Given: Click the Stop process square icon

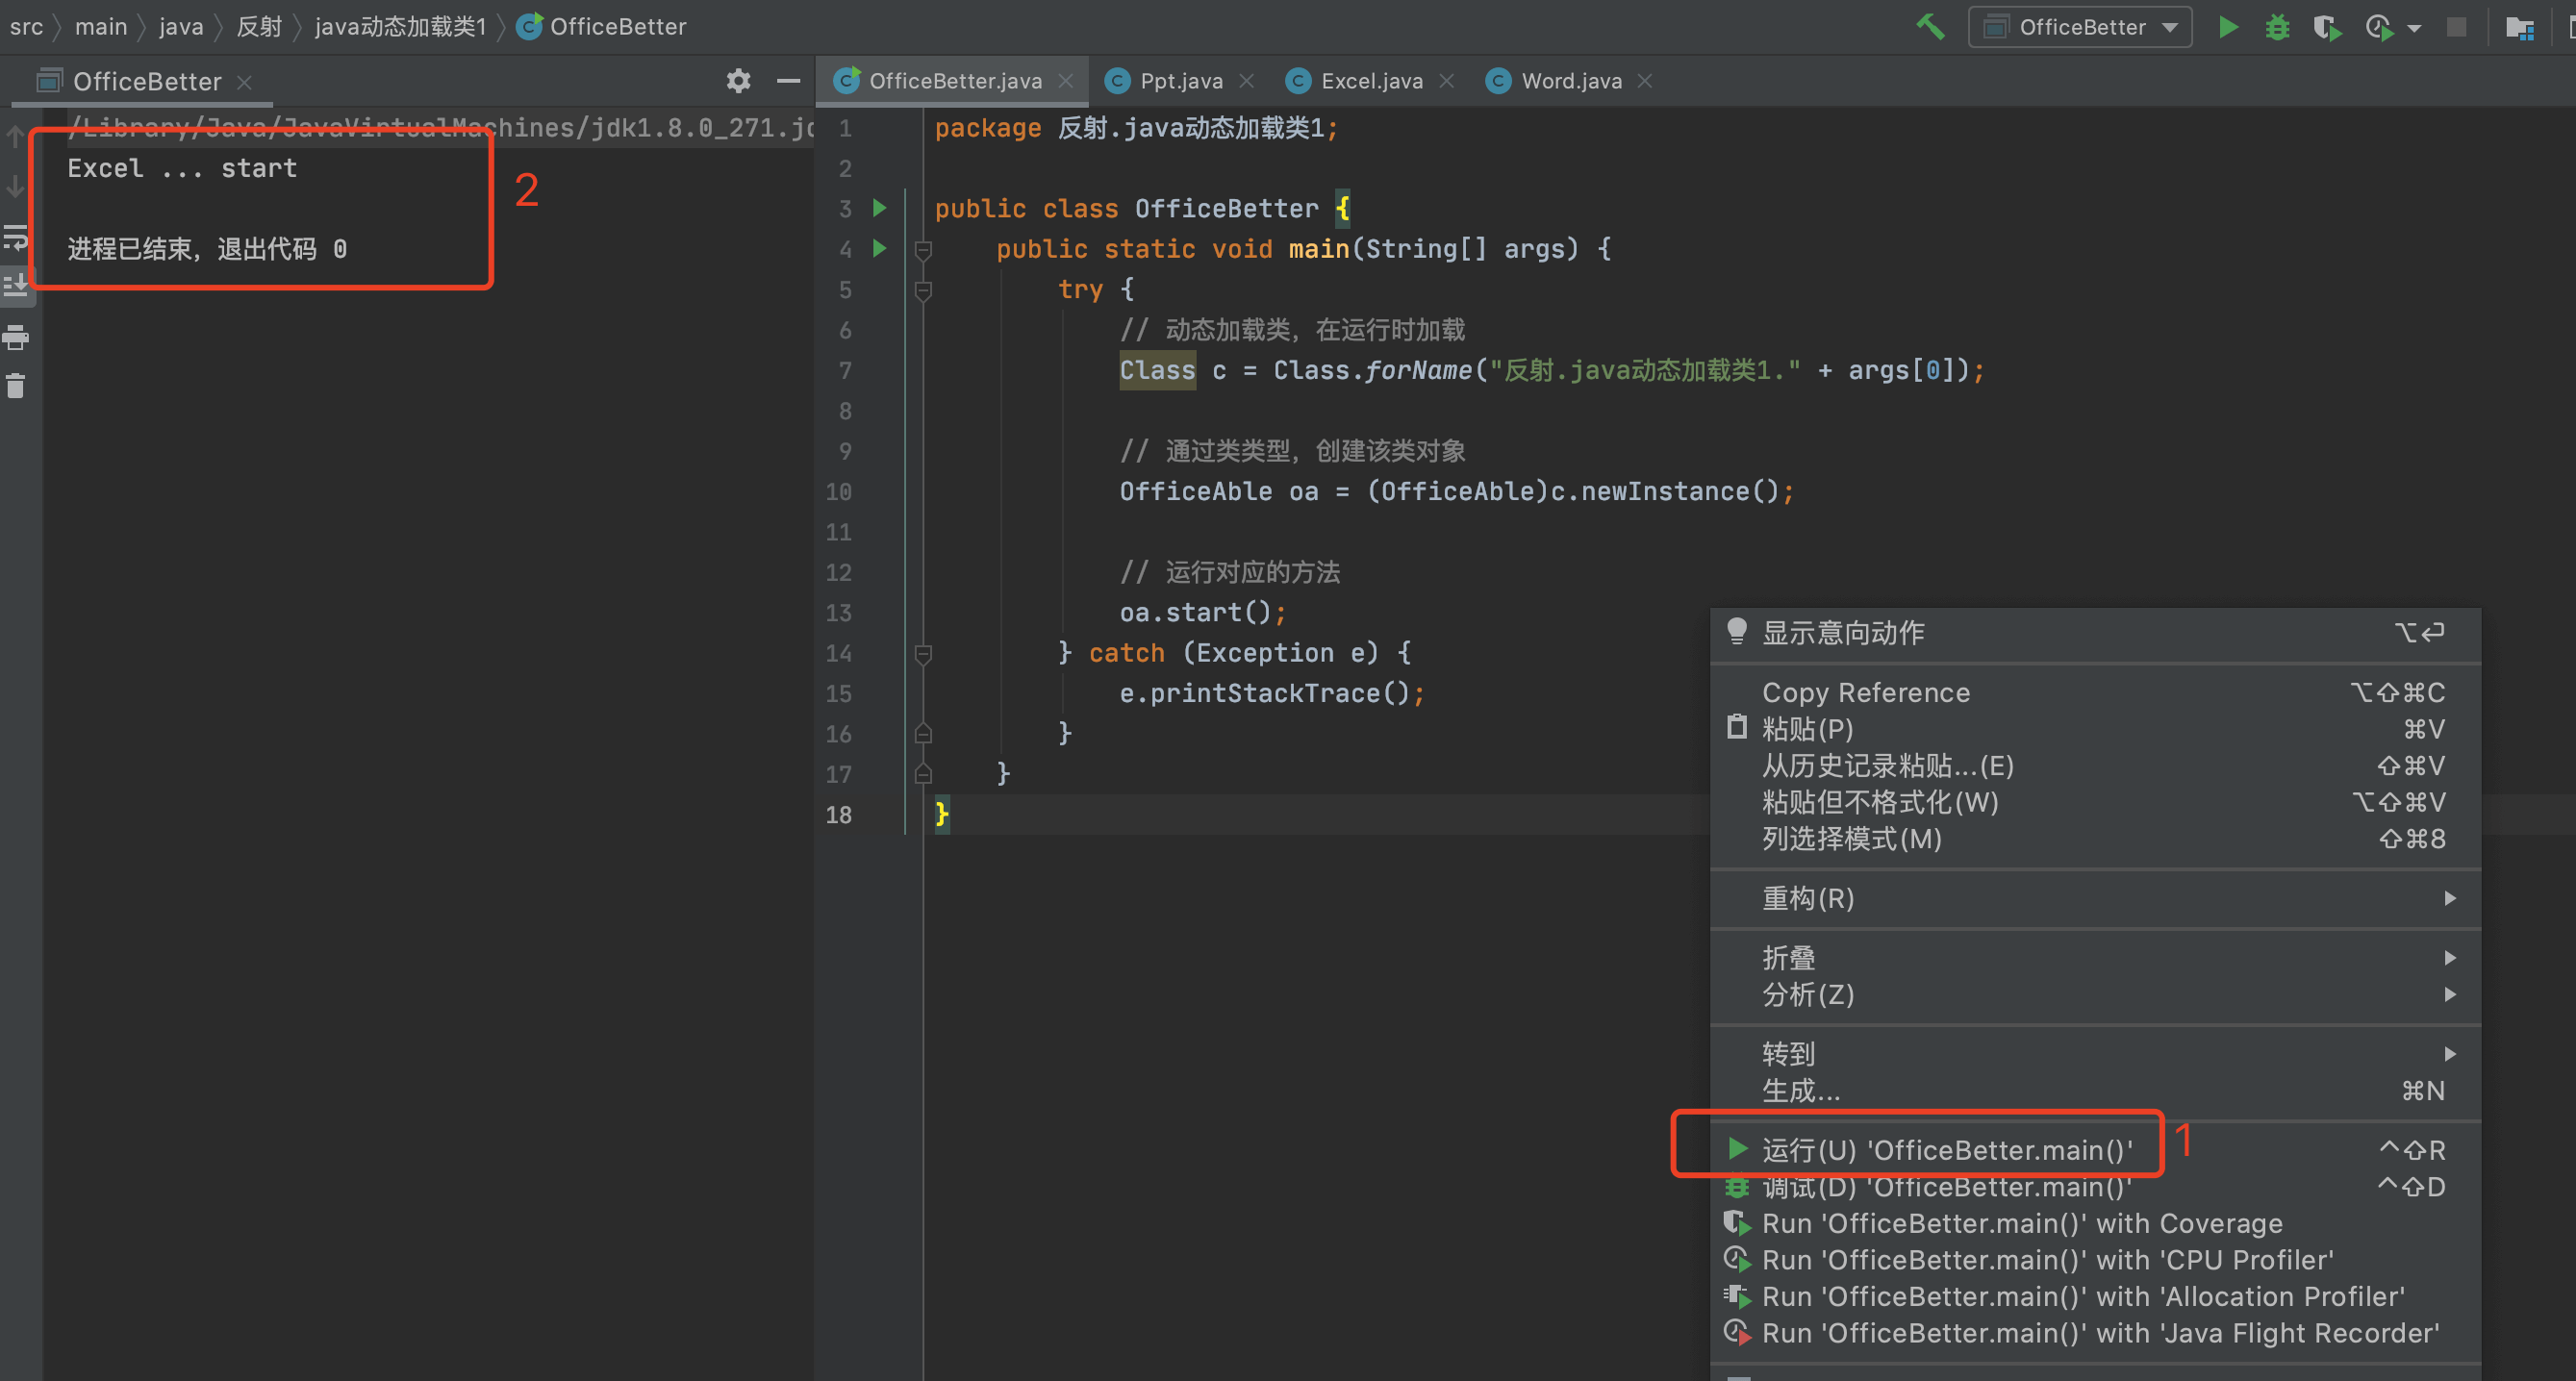Looking at the screenshot, I should pos(2456,27).
